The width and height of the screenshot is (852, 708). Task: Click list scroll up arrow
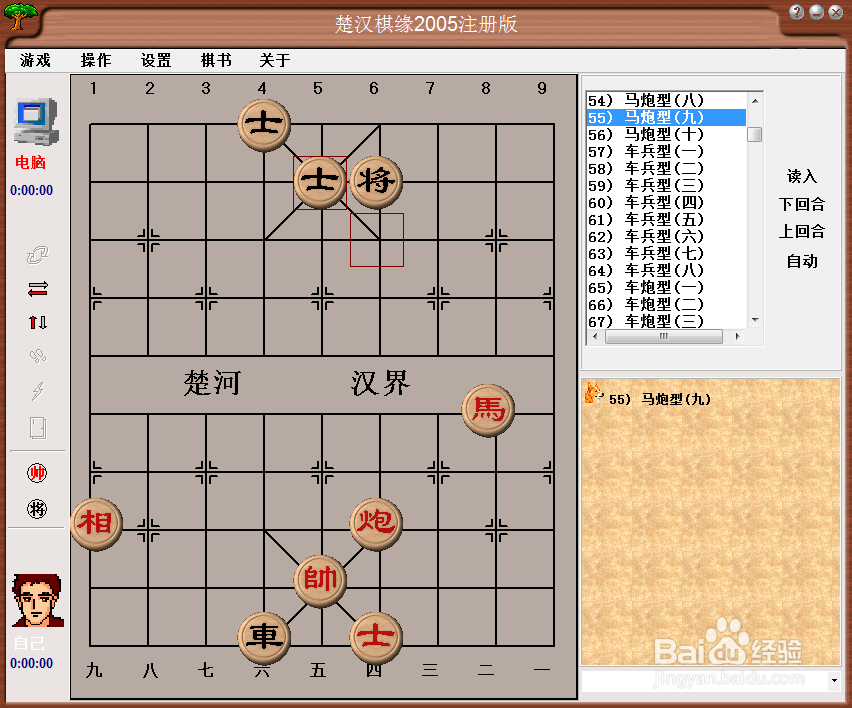[x=755, y=101]
